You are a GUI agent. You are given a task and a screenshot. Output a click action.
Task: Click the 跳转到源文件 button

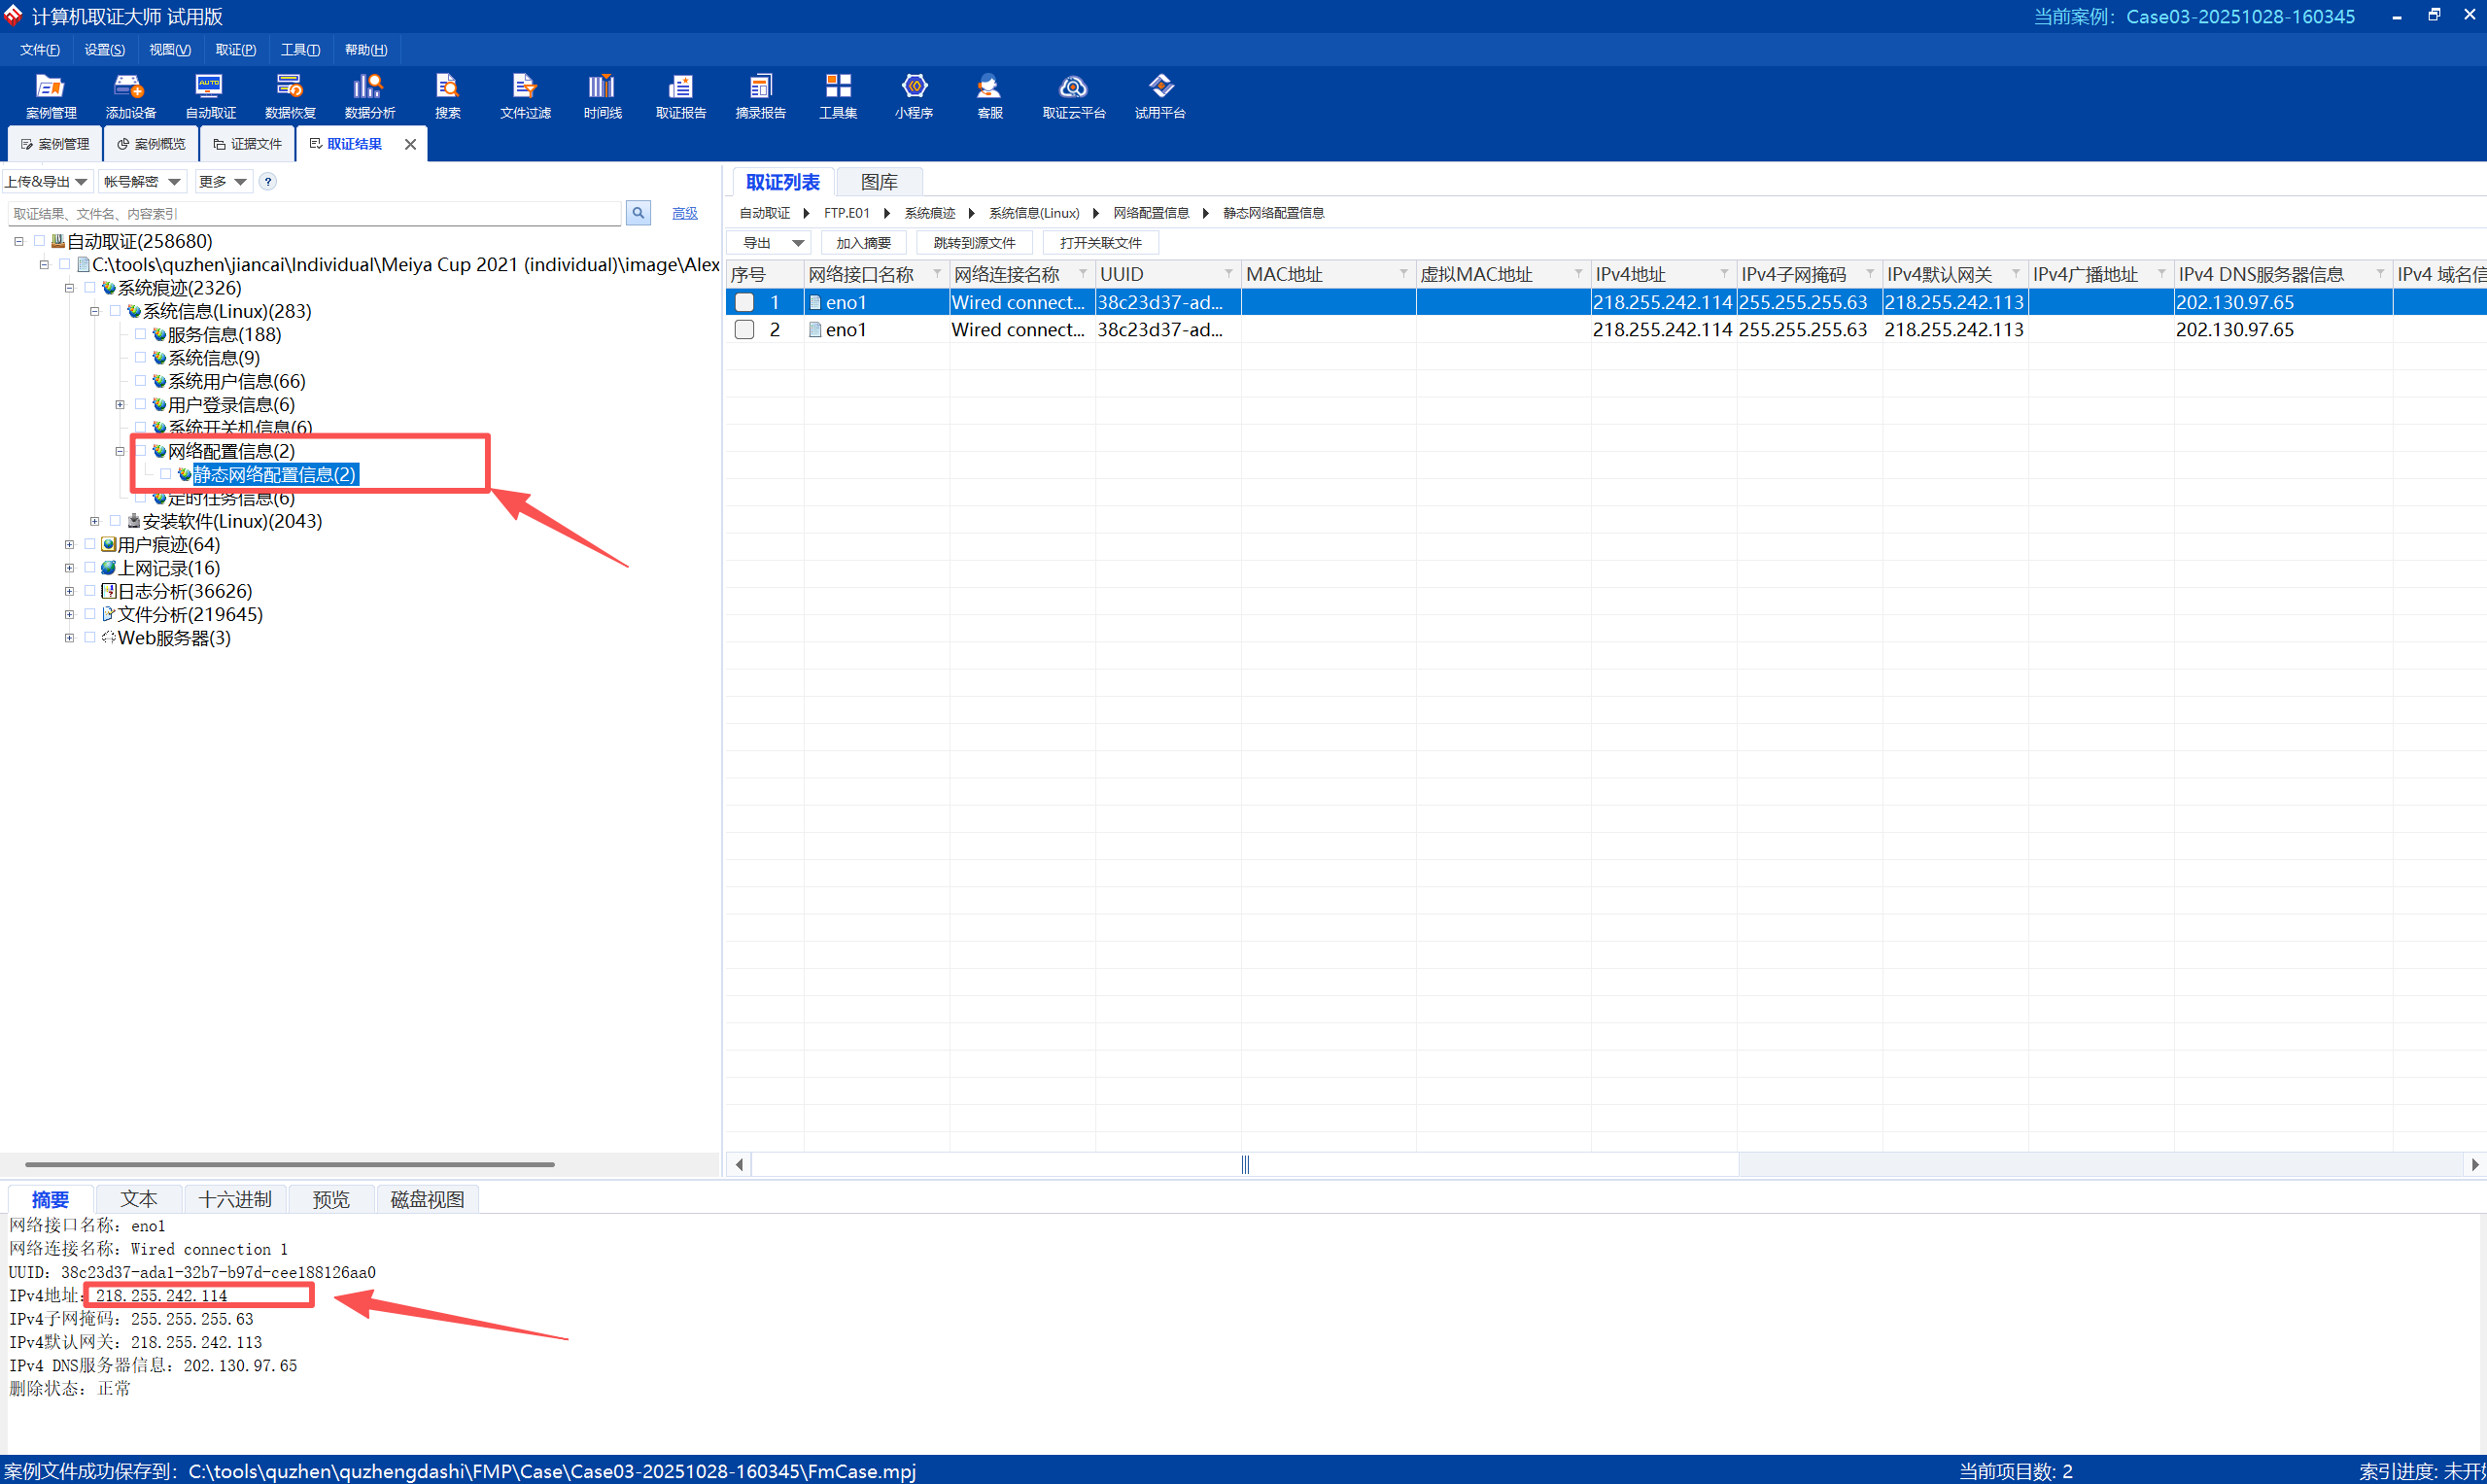pyautogui.click(x=974, y=243)
